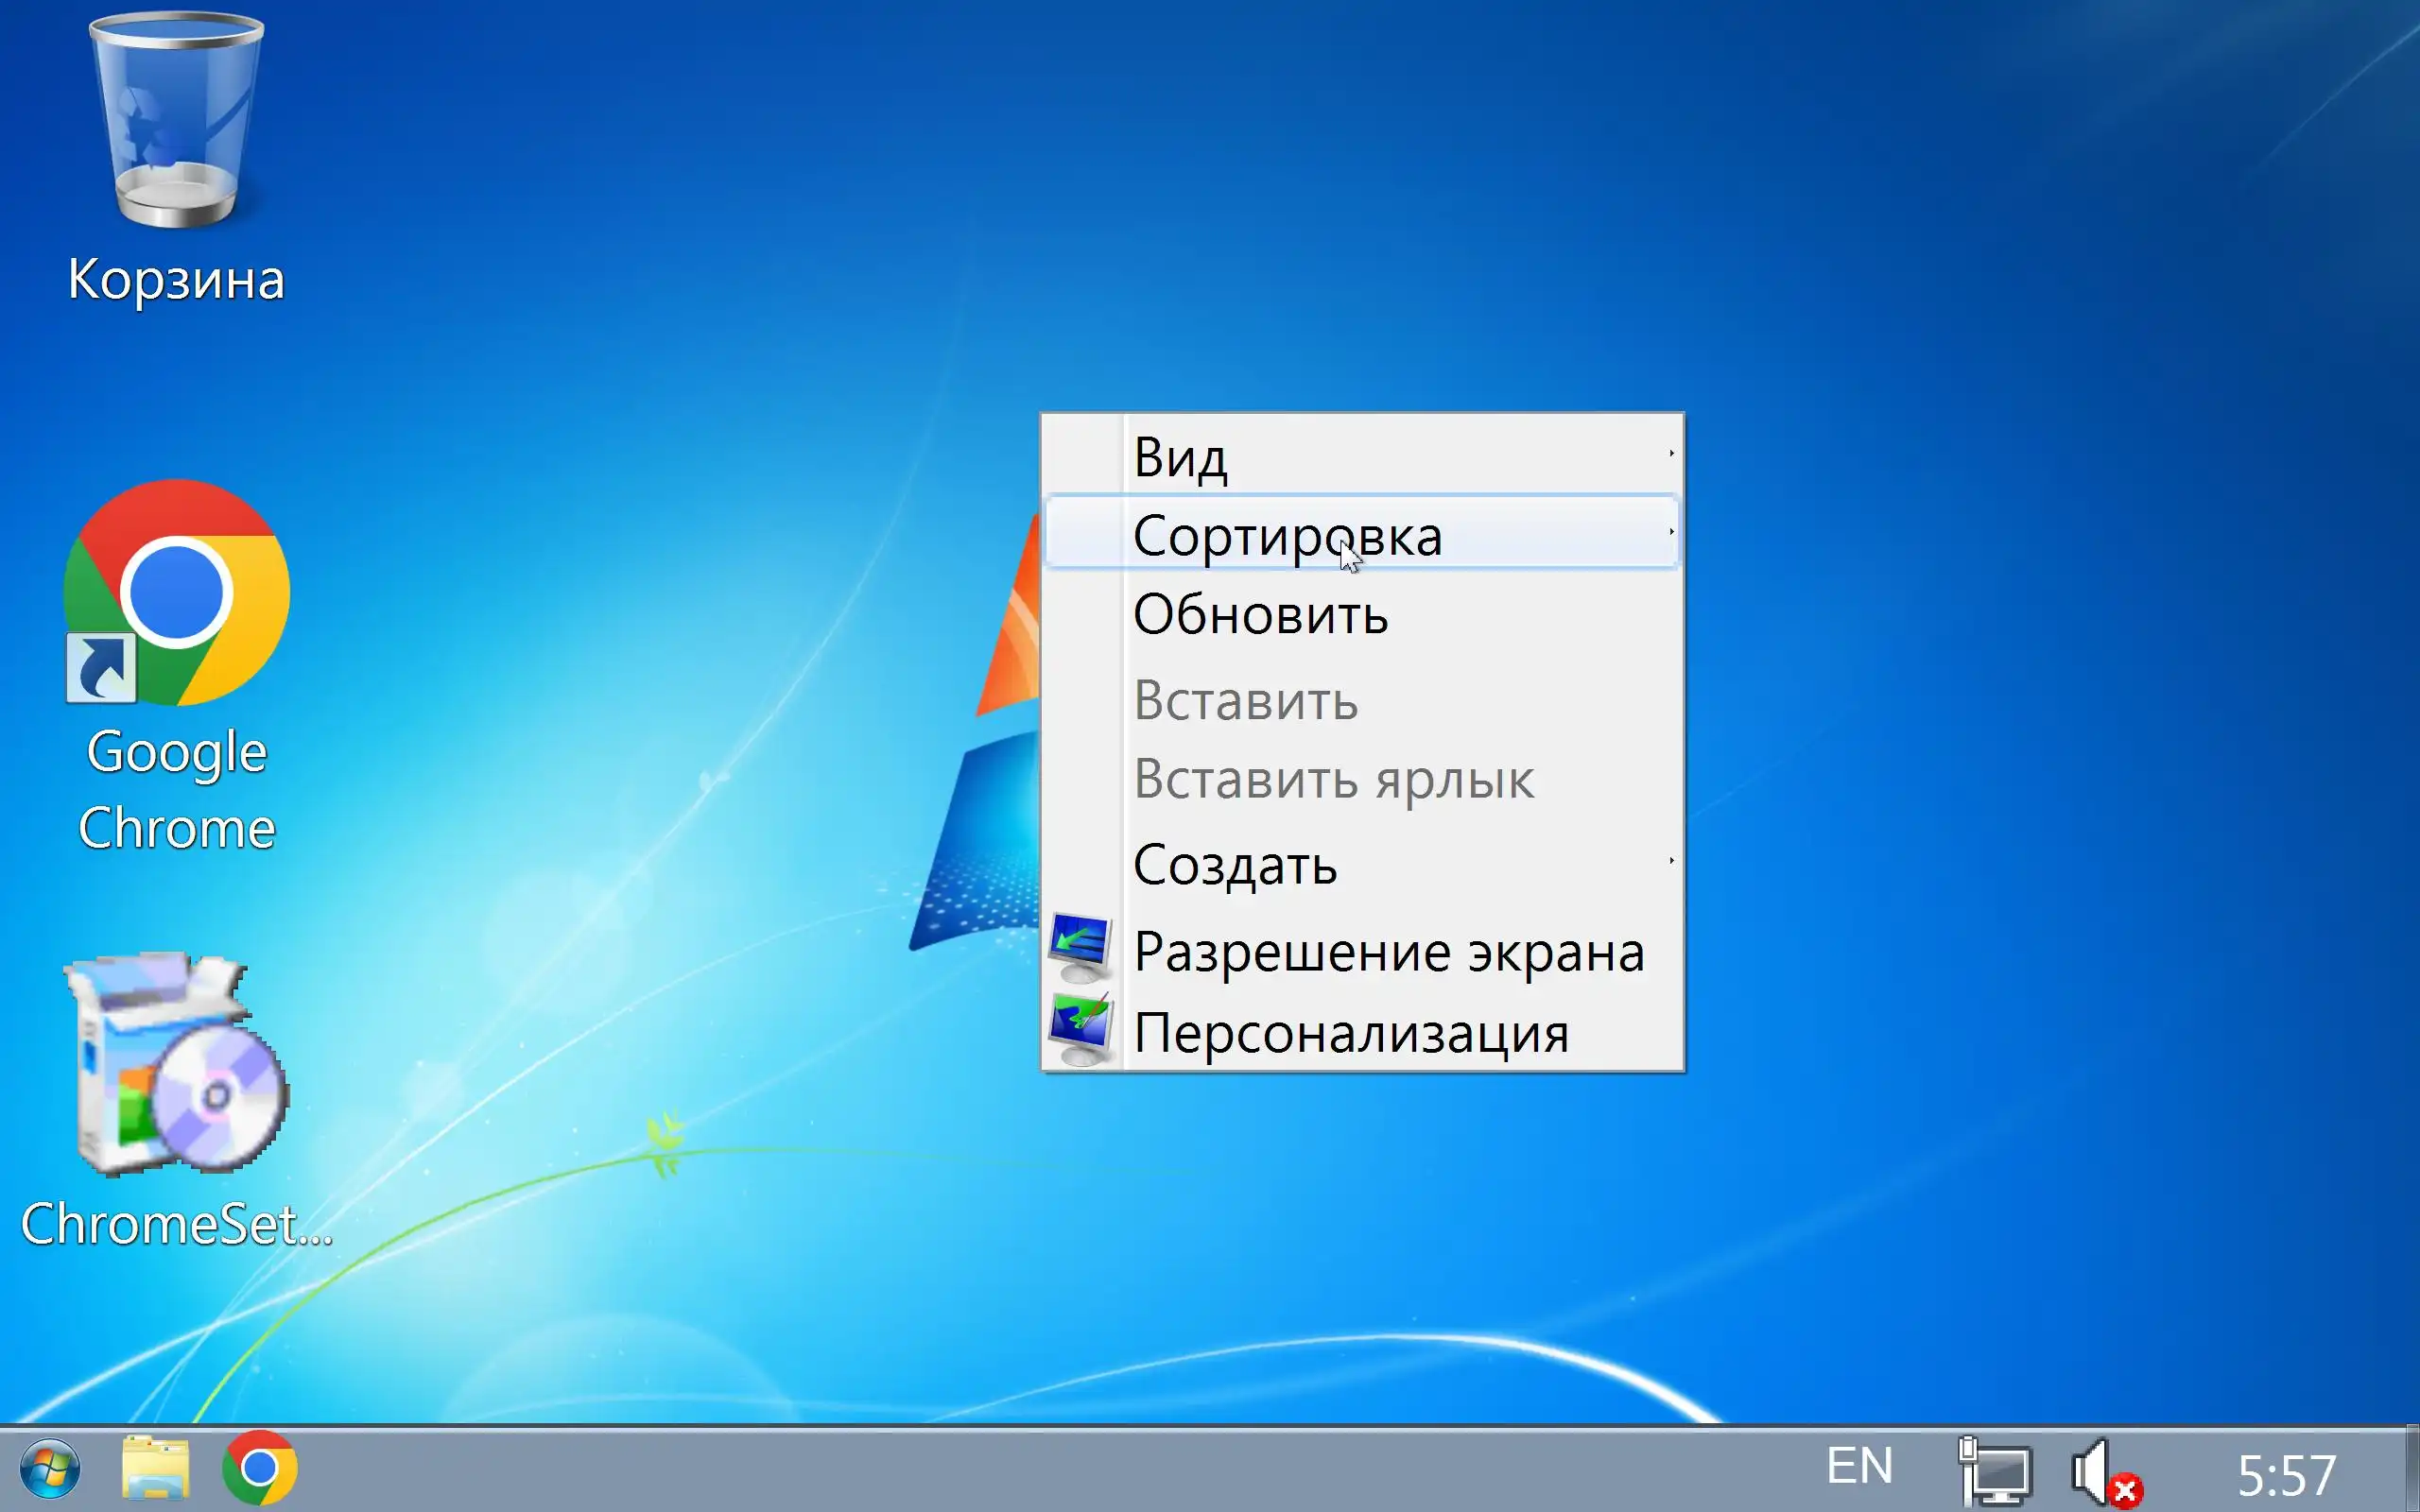
Task: Click the Show Desktop strip
Action: (x=2412, y=1469)
